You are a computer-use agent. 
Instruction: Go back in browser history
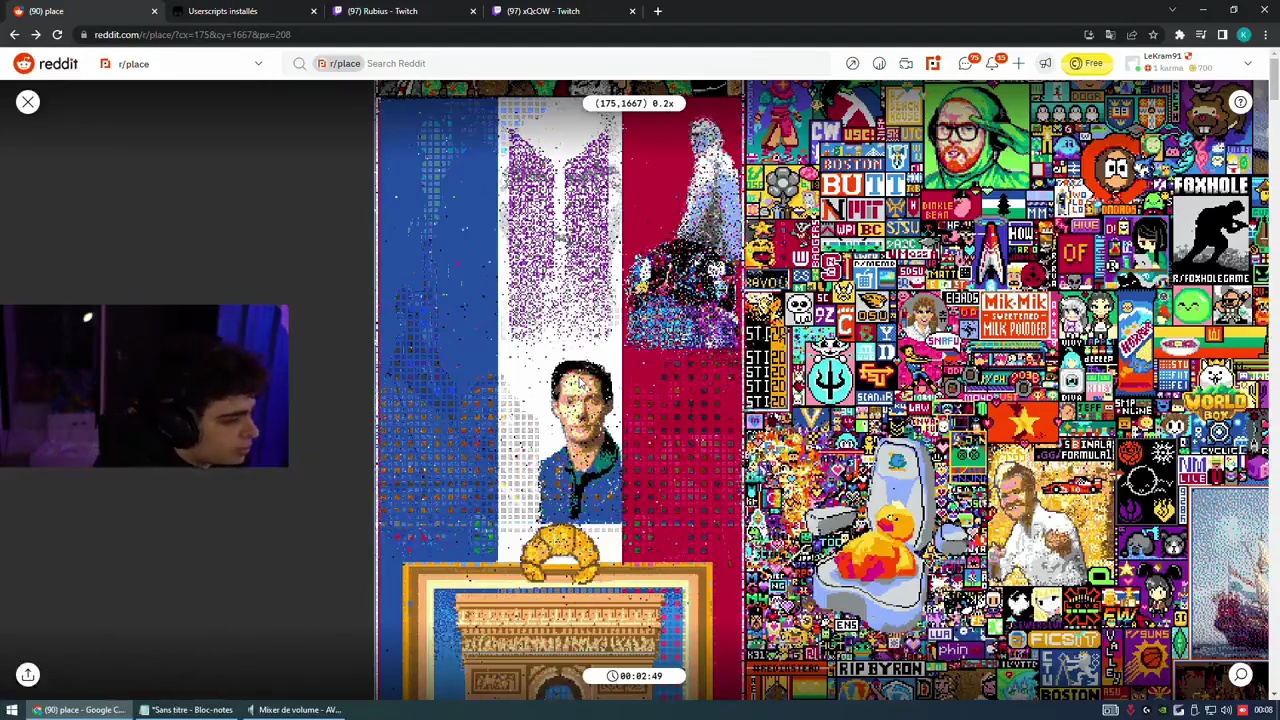(x=14, y=35)
